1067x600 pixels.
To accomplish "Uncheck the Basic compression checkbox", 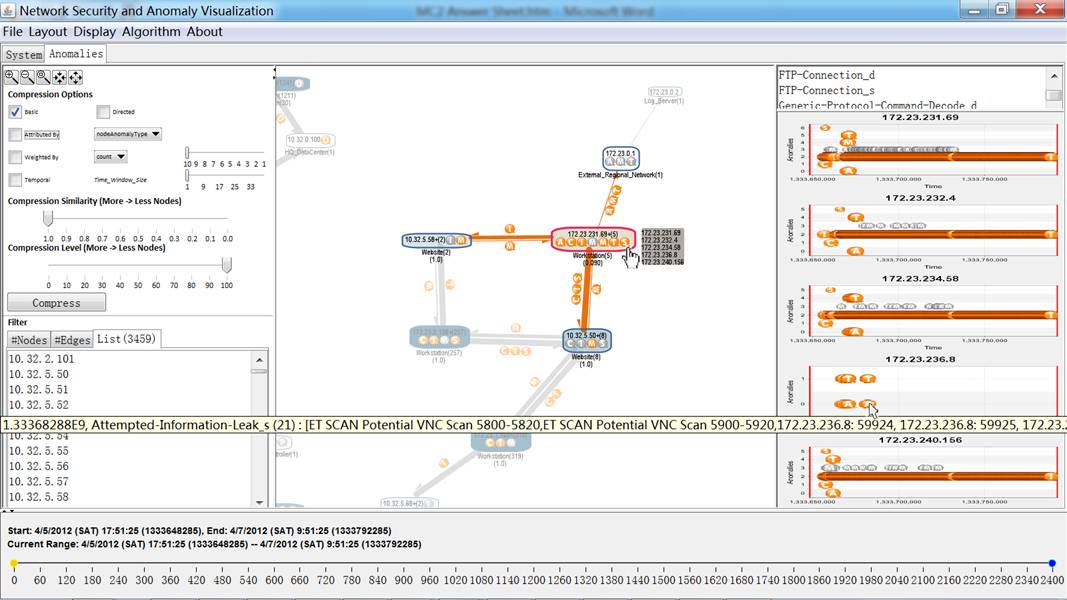I will click(15, 112).
